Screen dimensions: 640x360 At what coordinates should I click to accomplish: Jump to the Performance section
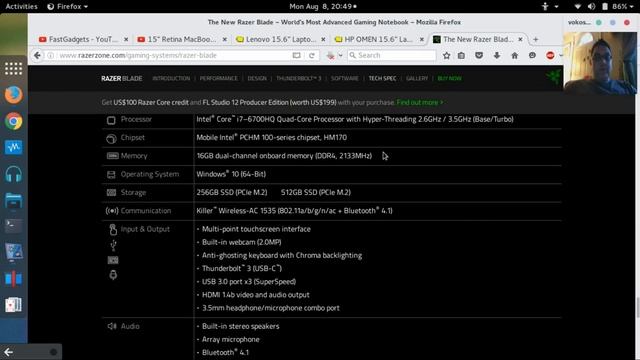[x=218, y=78]
